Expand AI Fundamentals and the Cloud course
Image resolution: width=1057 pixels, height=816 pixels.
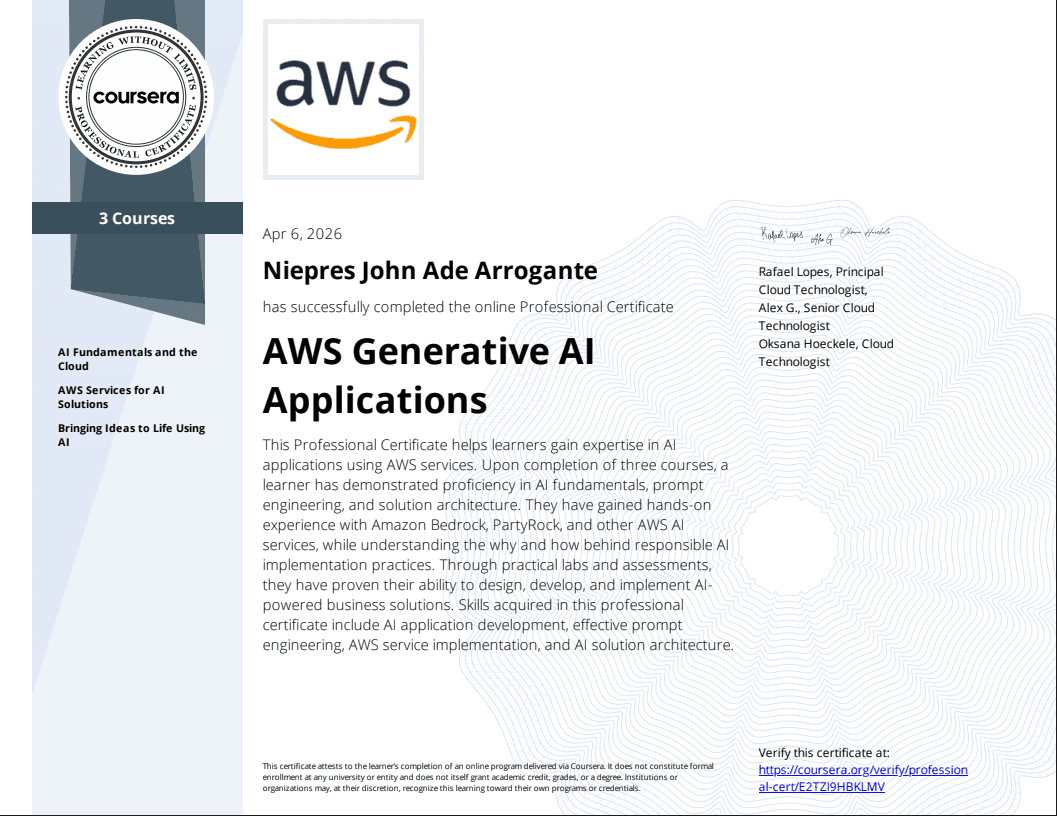[127, 358]
